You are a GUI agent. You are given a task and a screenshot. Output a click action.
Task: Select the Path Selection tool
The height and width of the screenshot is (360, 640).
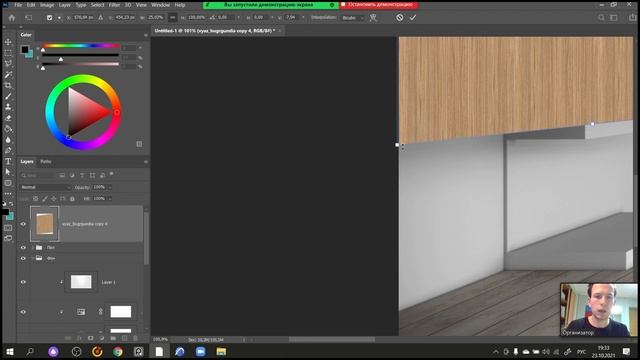point(8,172)
